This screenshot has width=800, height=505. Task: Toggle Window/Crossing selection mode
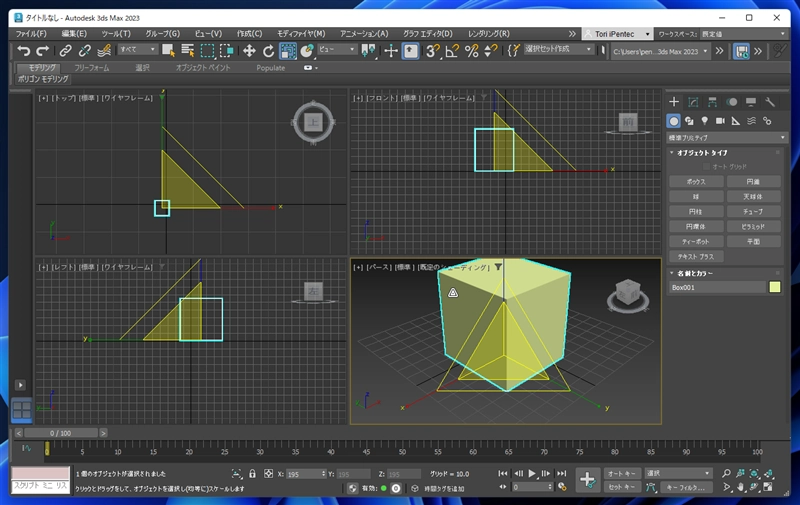[227, 50]
